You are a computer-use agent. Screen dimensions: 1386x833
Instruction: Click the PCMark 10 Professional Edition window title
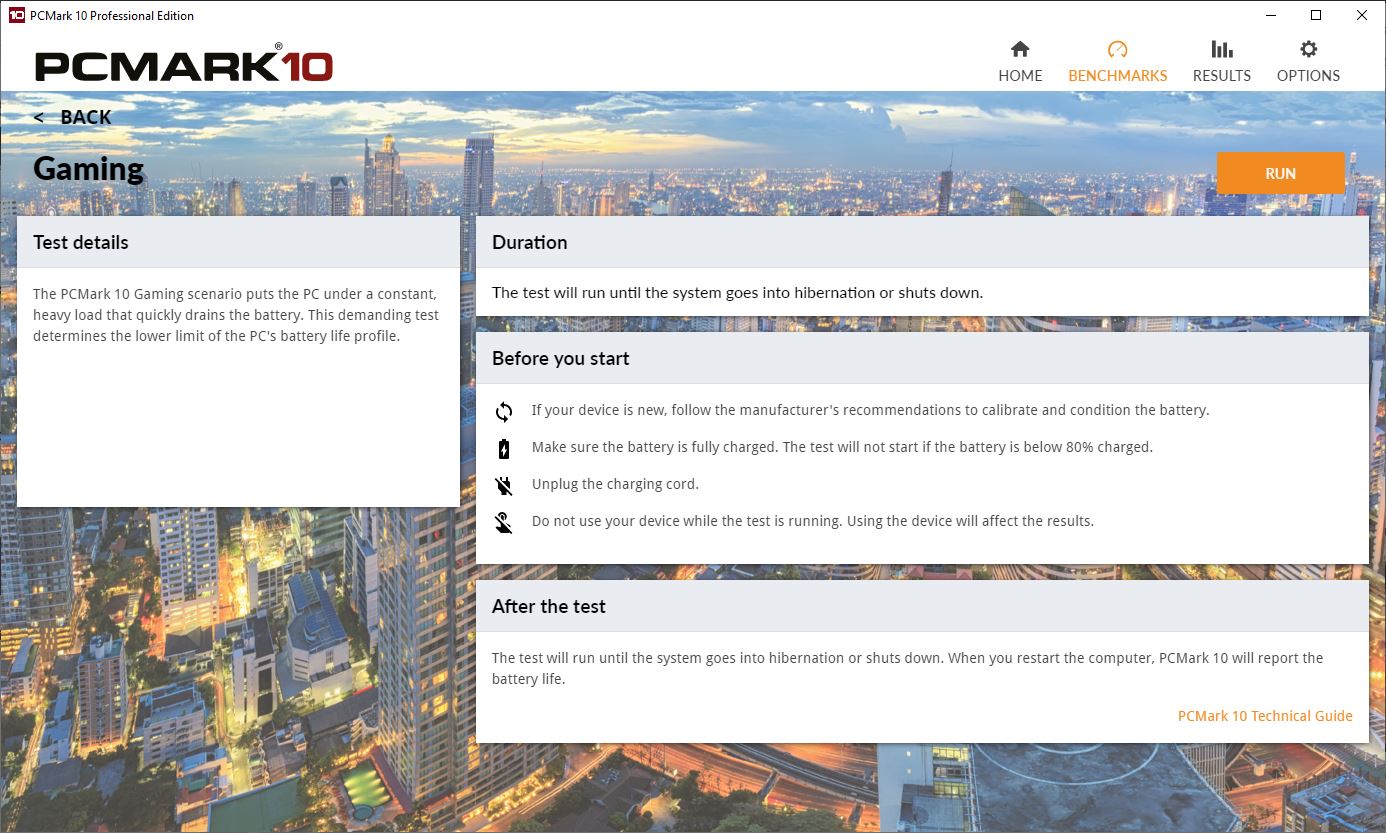(x=112, y=15)
